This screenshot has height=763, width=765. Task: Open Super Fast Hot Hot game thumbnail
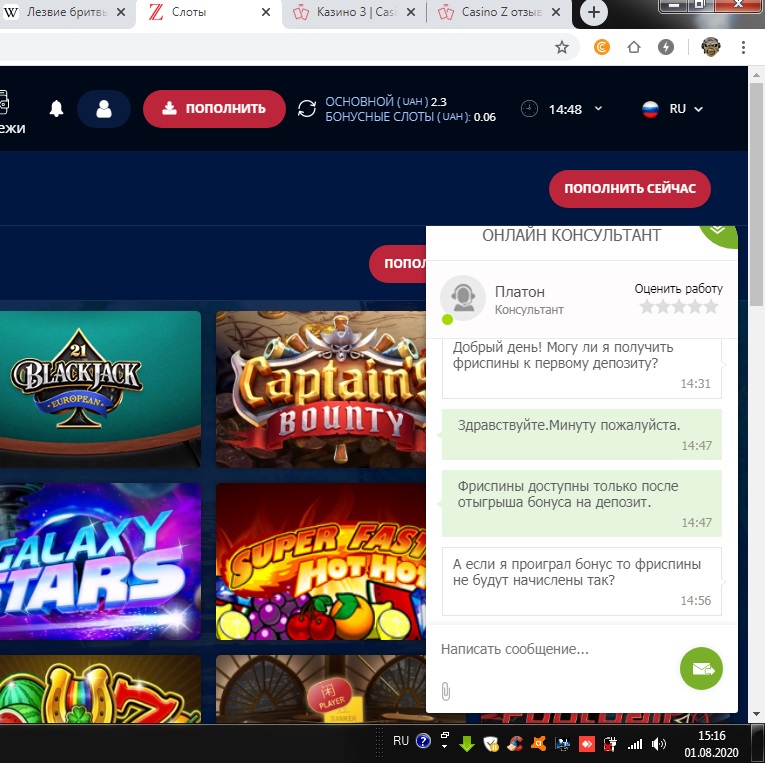(321, 561)
